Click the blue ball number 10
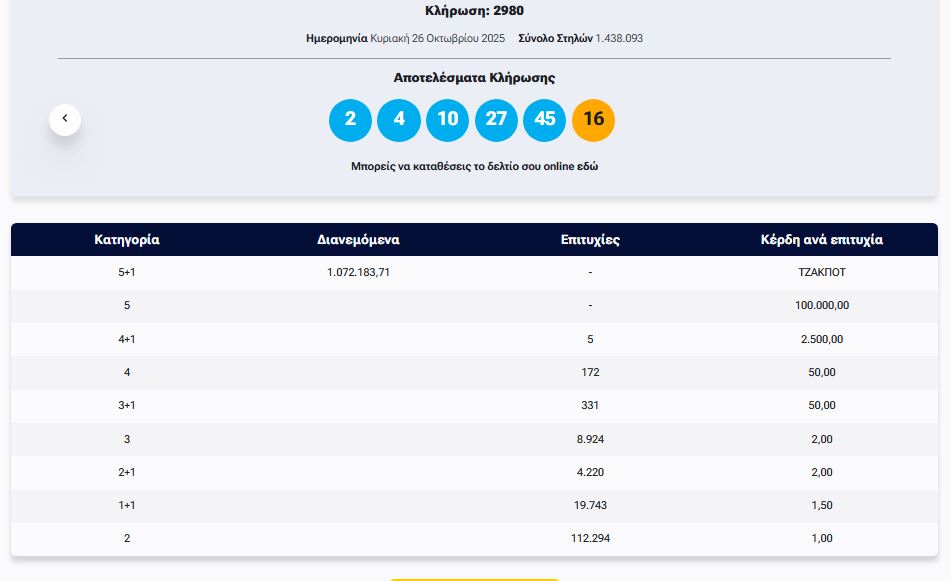Image resolution: width=951 pixels, height=581 pixels. pyautogui.click(x=447, y=120)
